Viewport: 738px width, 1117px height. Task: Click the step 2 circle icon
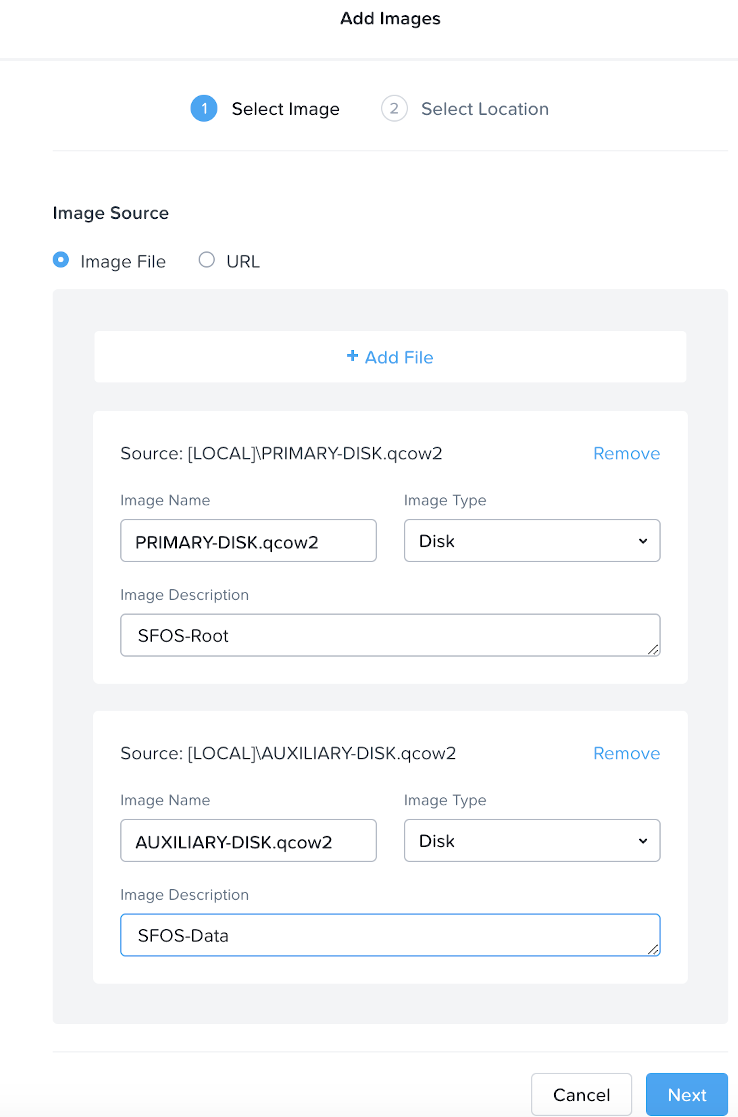click(x=394, y=108)
